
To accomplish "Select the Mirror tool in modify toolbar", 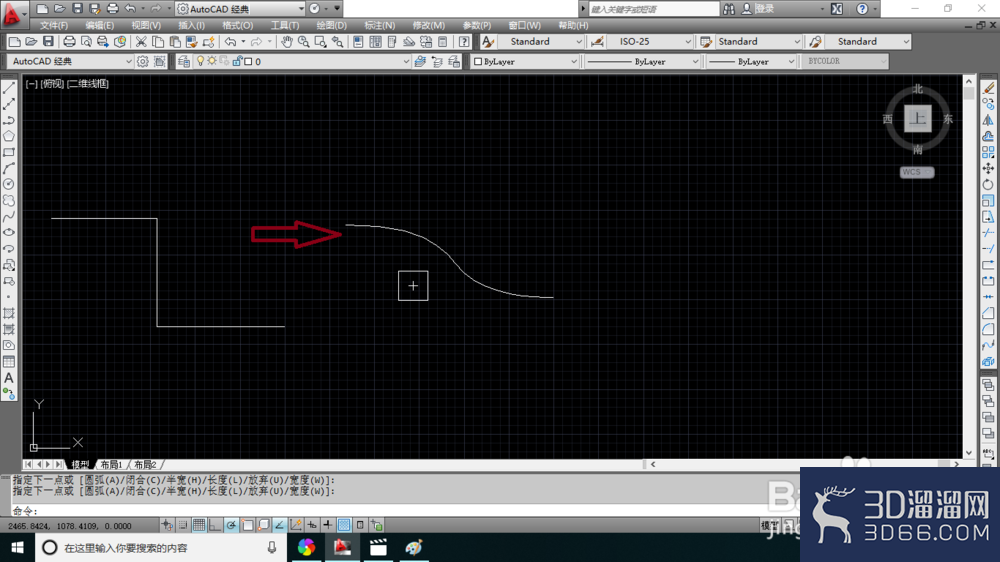I will tap(988, 120).
